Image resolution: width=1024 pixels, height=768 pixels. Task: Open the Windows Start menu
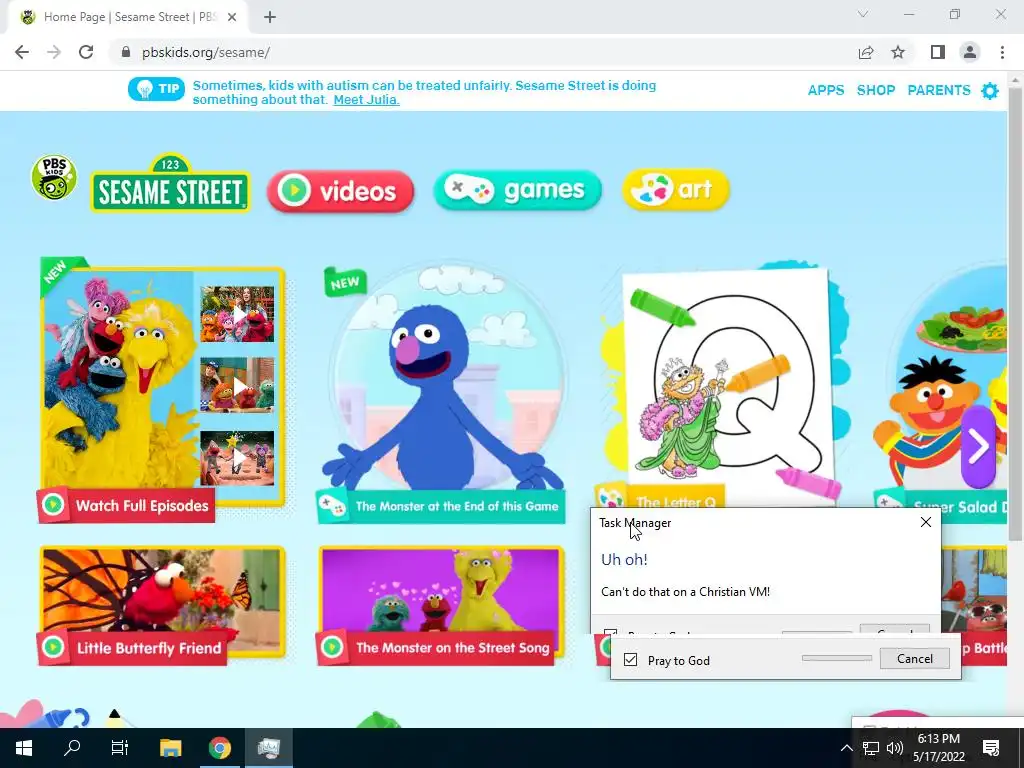[x=24, y=748]
